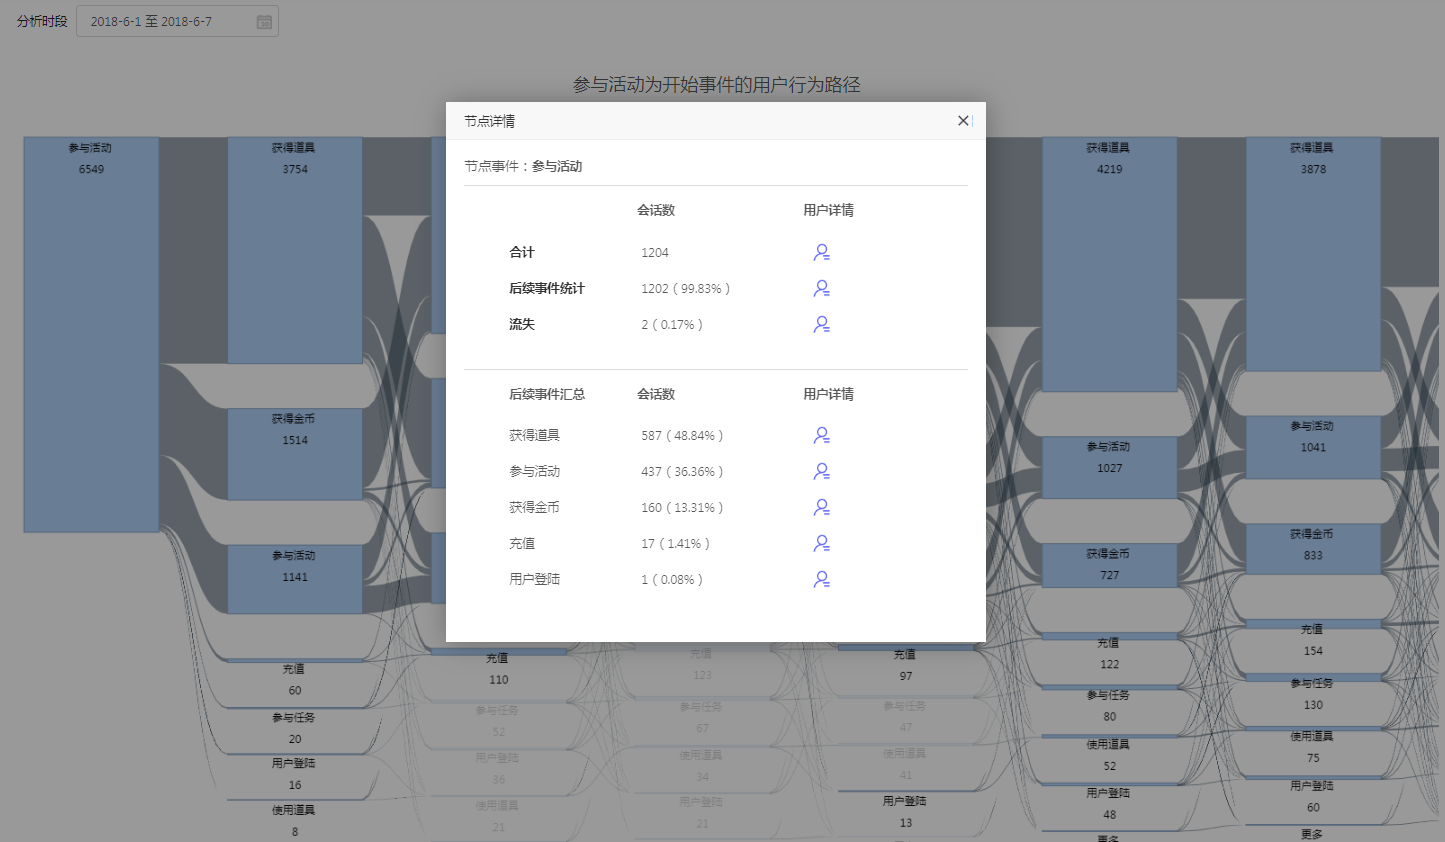View user details for 用户登陆 row

click(821, 580)
